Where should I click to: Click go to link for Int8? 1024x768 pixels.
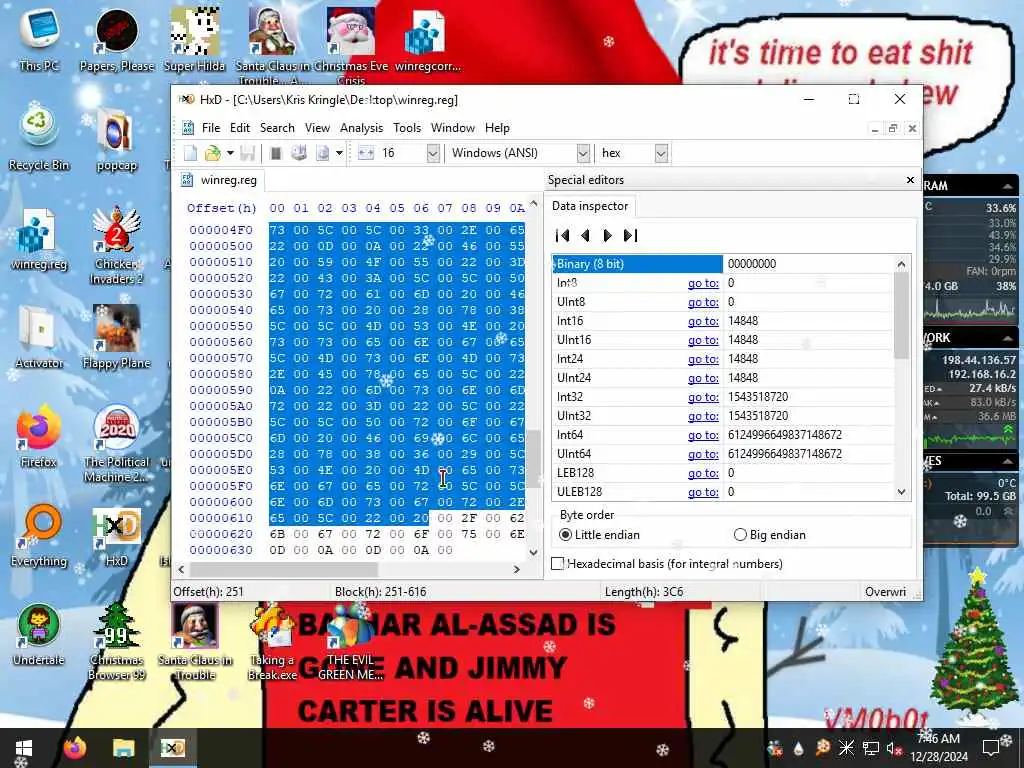pyautogui.click(x=703, y=283)
